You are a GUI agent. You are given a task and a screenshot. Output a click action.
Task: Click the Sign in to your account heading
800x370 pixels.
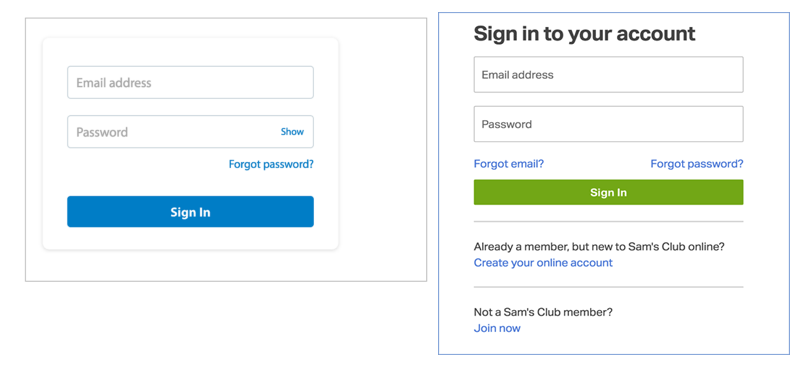pyautogui.click(x=584, y=34)
